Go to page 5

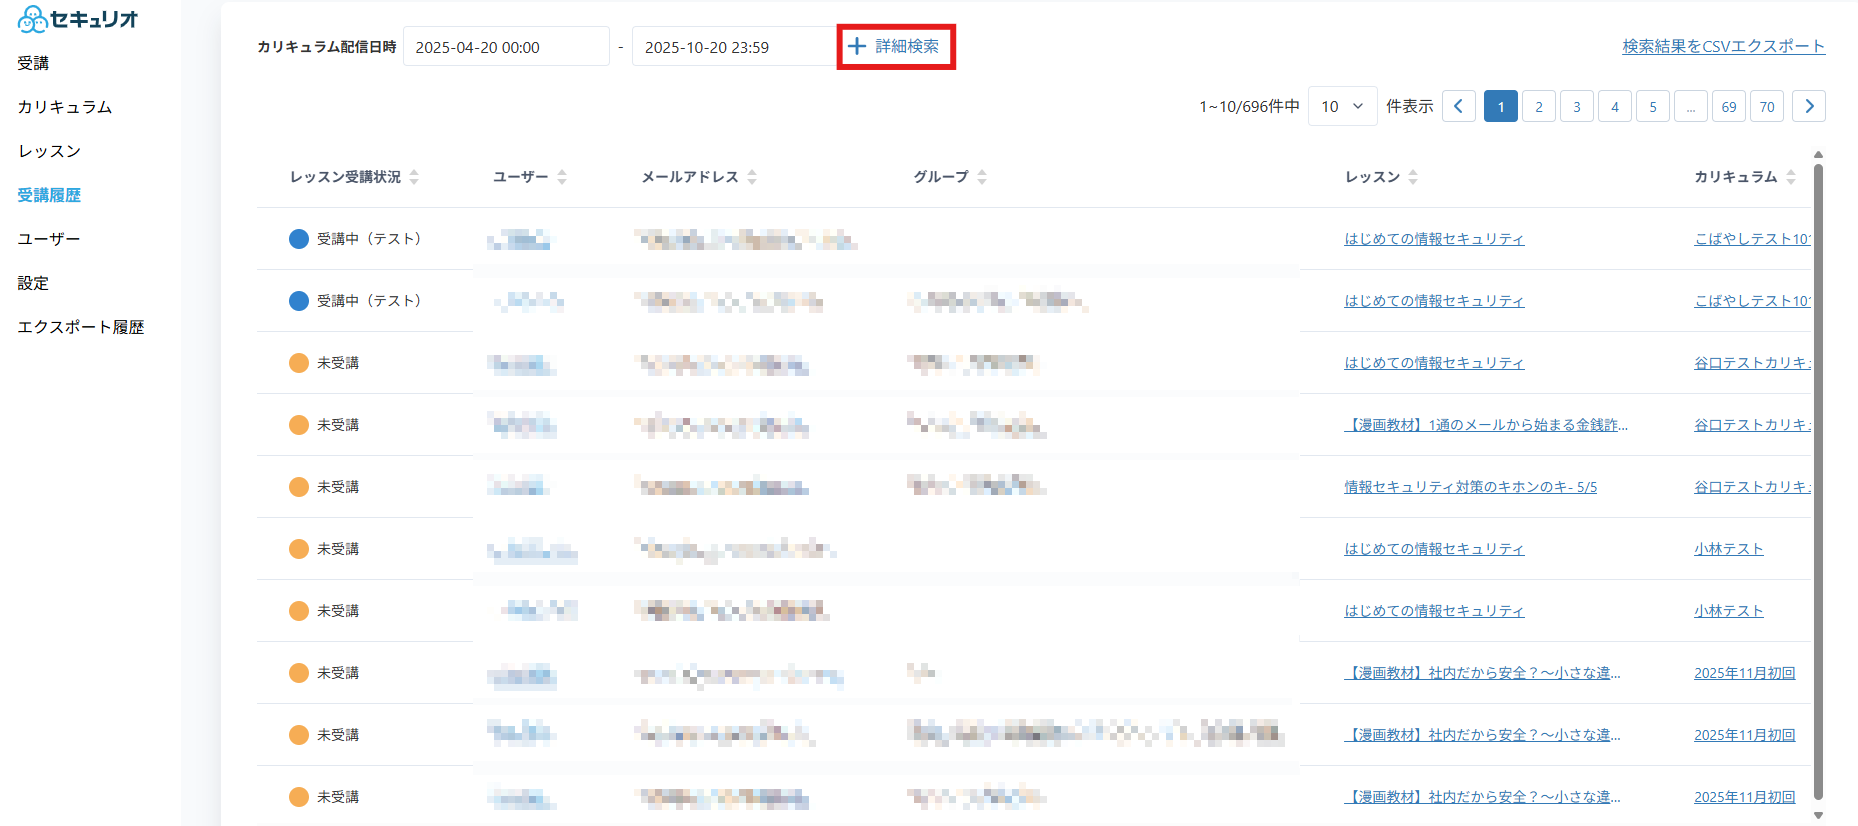(x=1653, y=106)
